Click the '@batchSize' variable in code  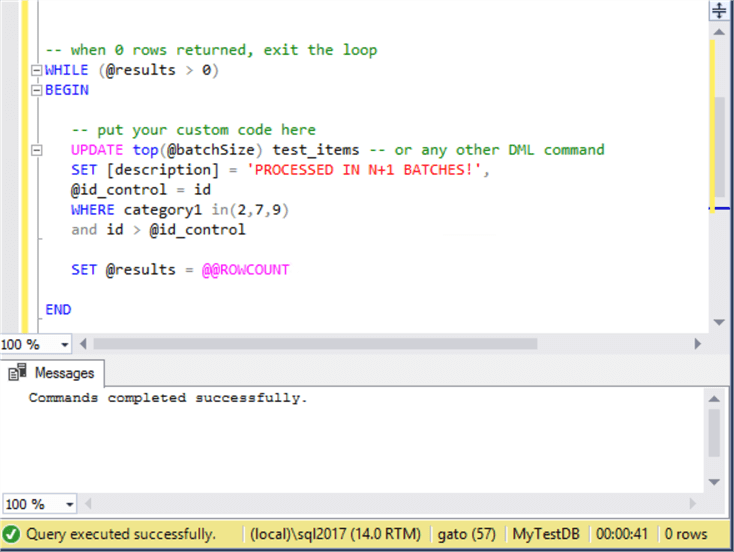click(211, 150)
